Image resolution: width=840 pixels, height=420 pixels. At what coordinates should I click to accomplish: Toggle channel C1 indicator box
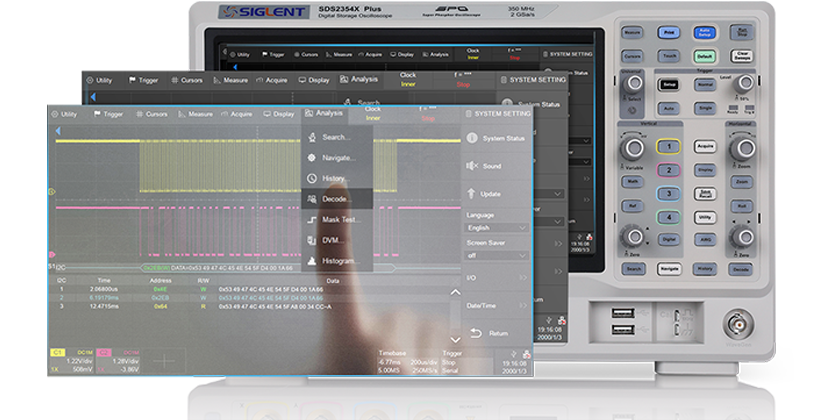pos(58,354)
